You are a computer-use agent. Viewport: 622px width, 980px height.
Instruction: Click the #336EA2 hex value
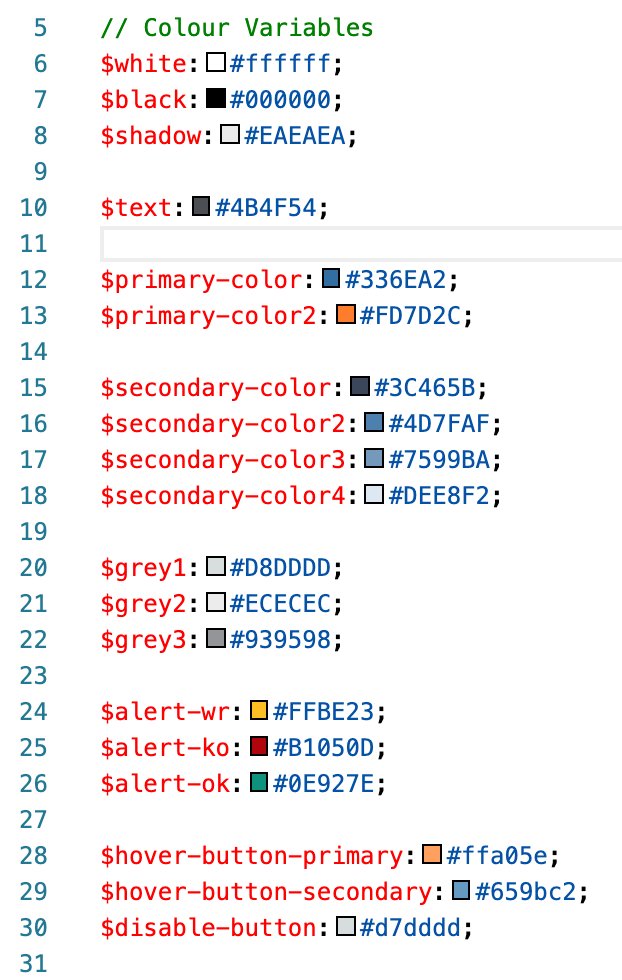click(x=396, y=279)
